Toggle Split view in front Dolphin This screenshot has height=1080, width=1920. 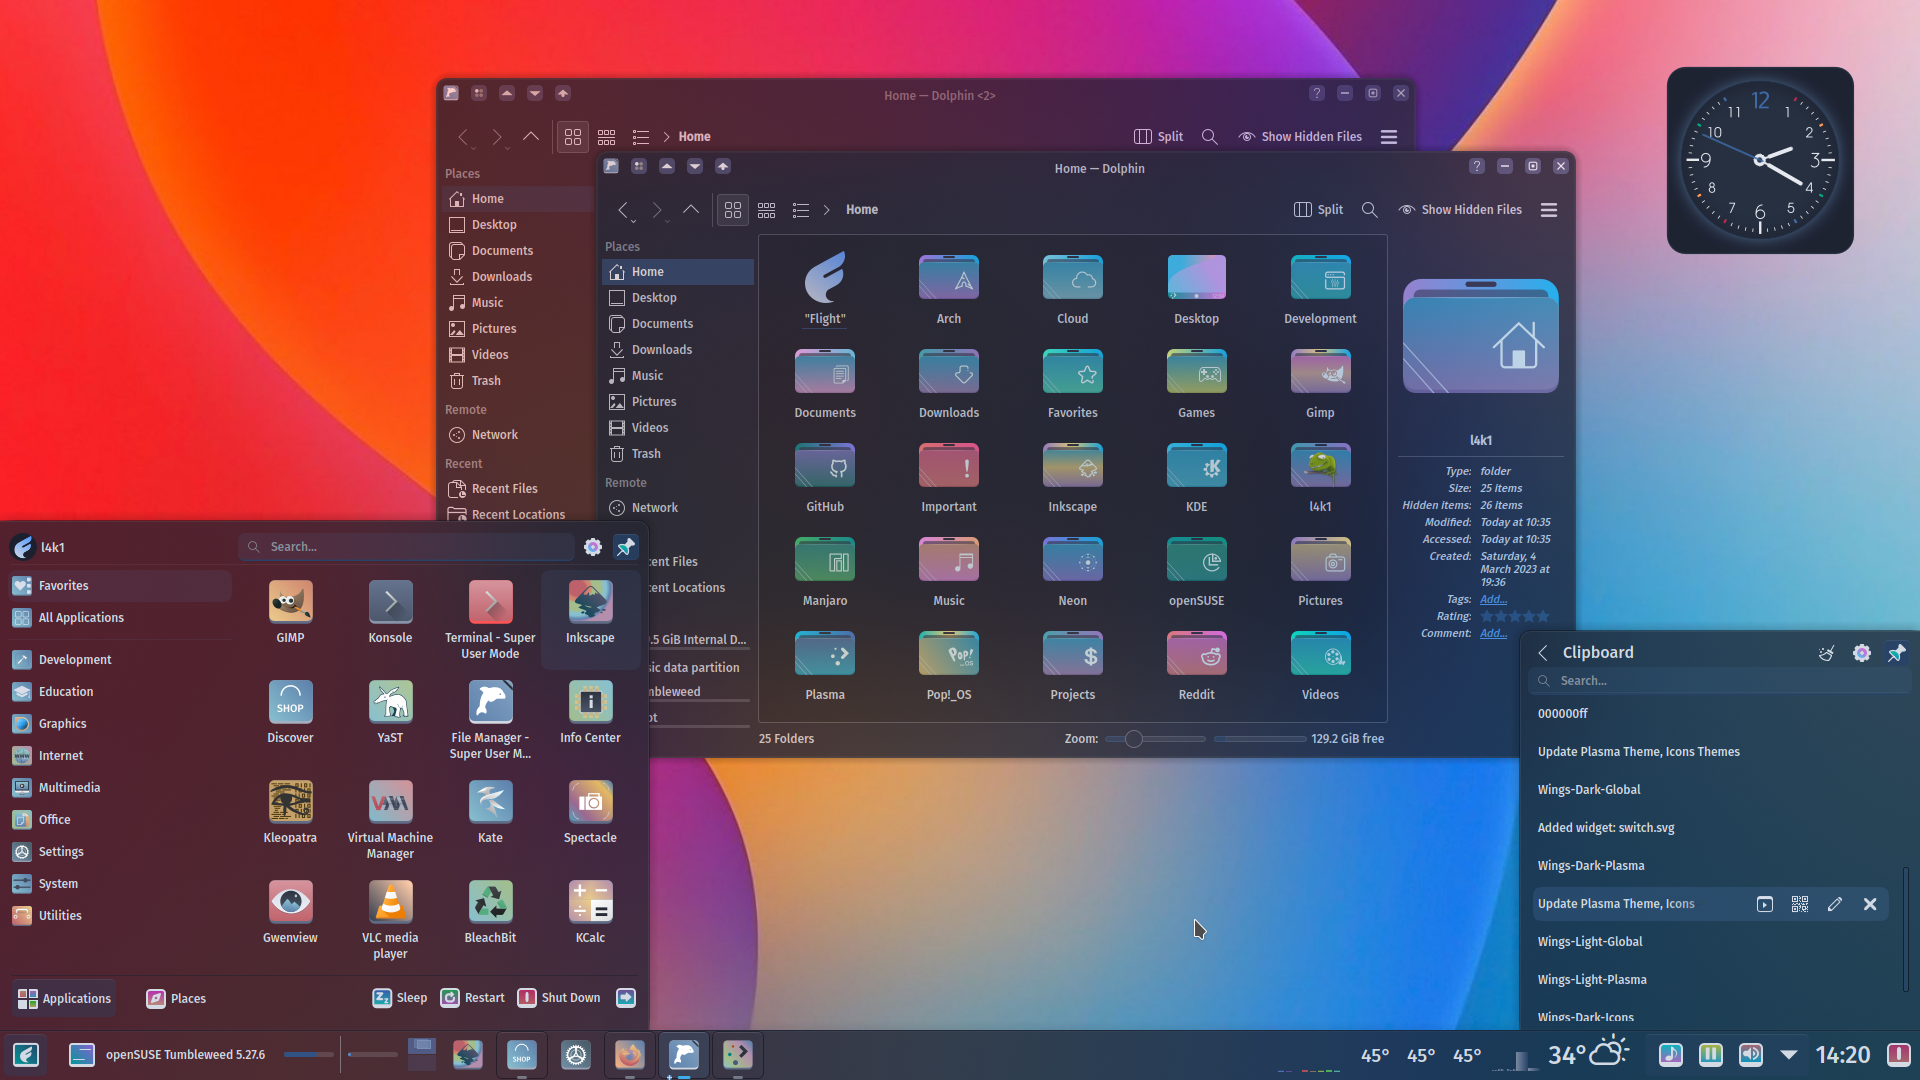click(1318, 210)
